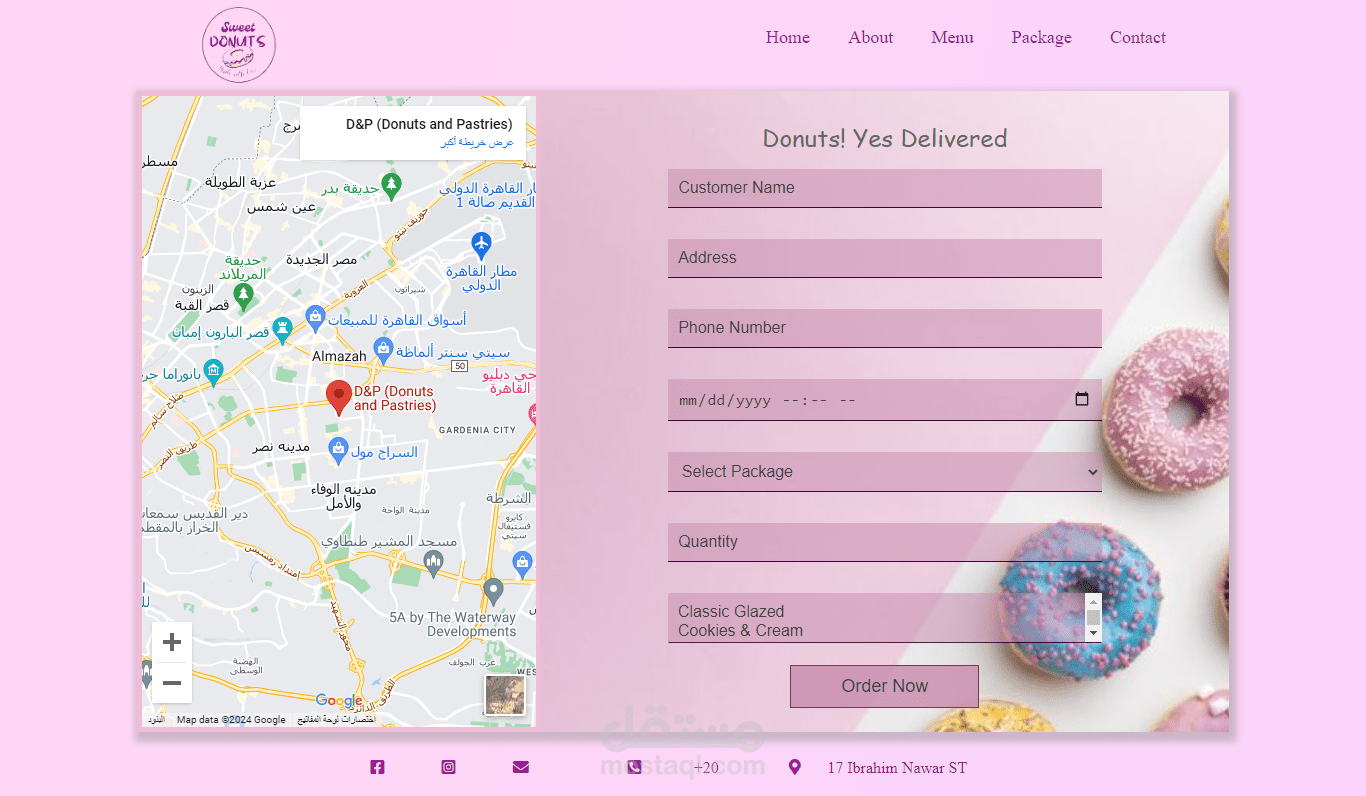Open the Facebook page icon in footer
This screenshot has width=1366, height=796.
377,767
